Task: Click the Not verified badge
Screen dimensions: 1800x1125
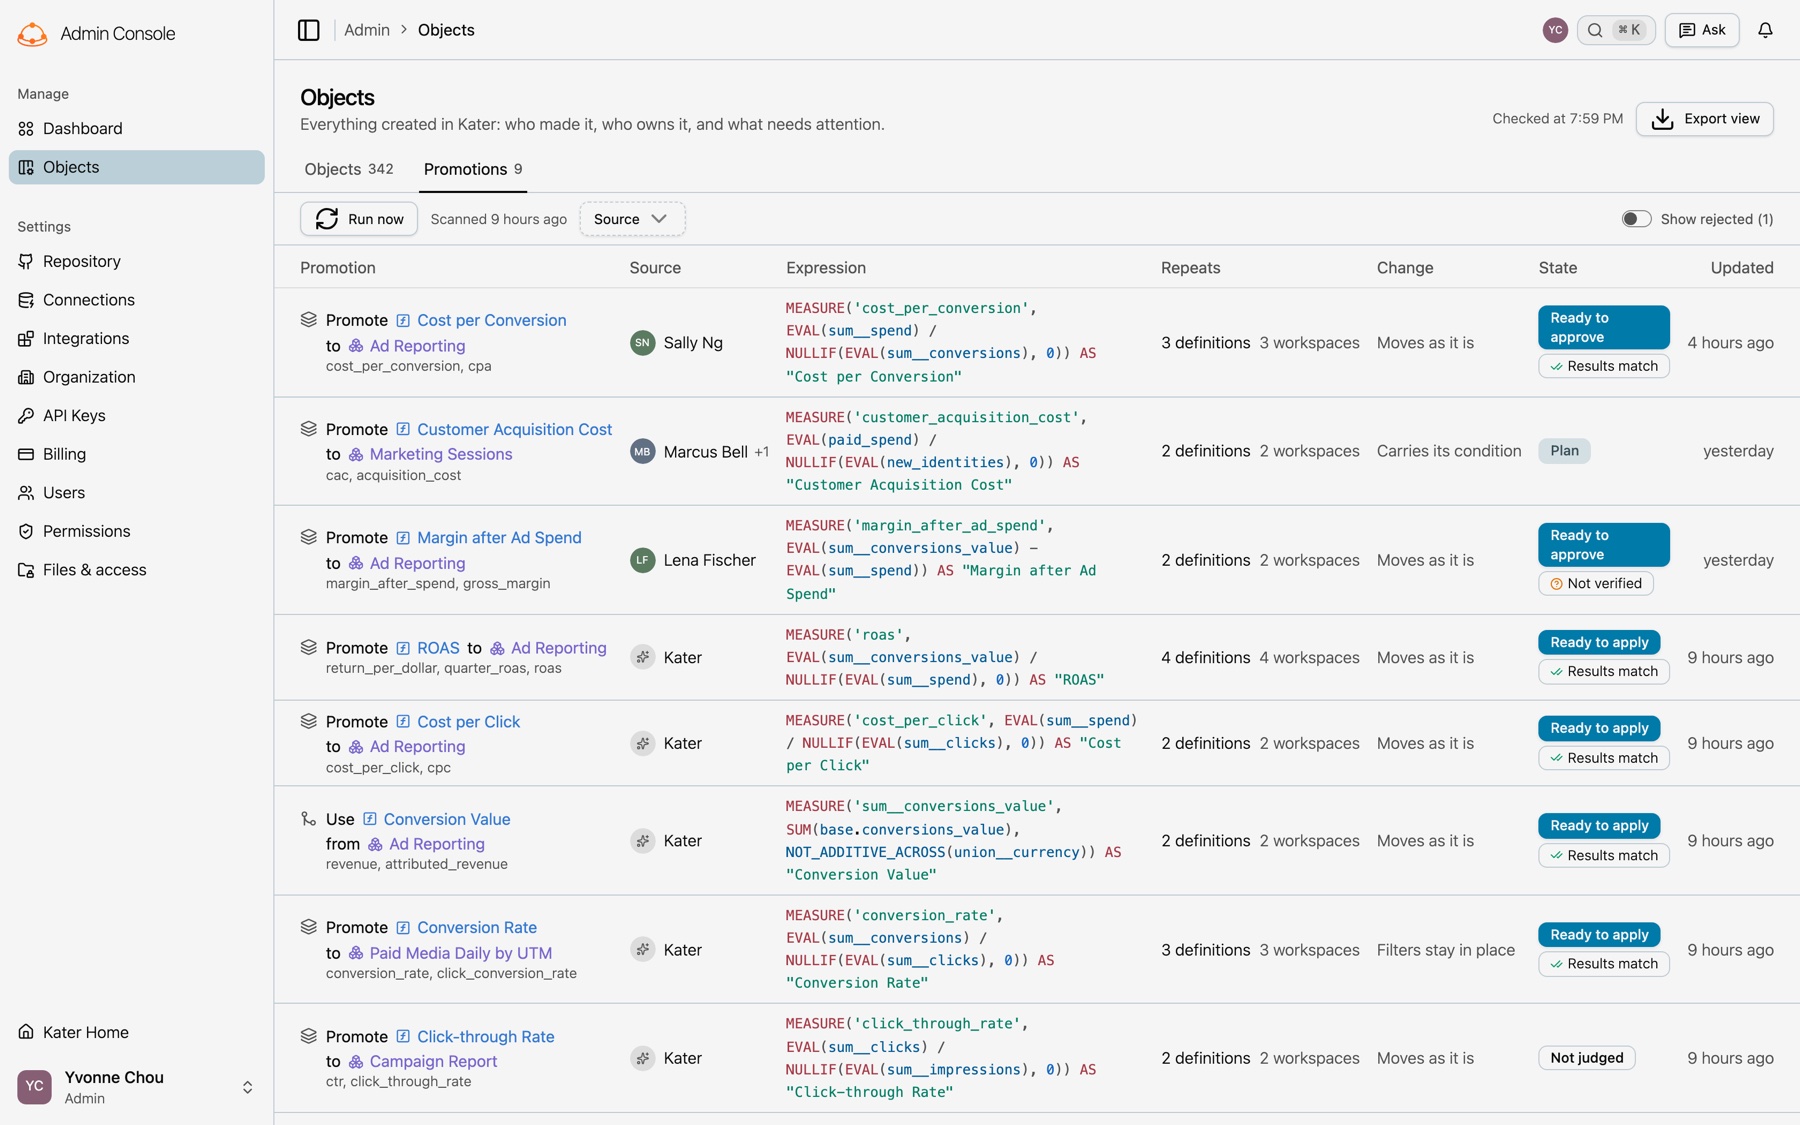Action: [1595, 583]
